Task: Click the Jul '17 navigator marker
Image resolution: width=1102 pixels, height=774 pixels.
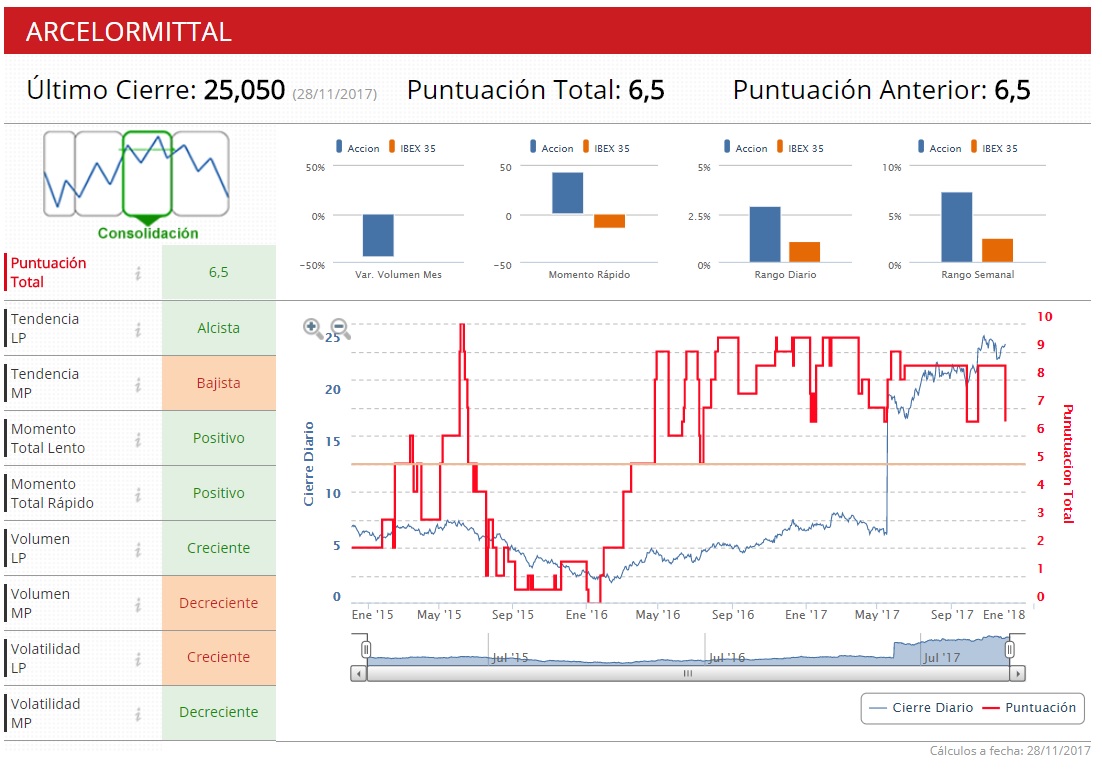Action: [x=941, y=657]
